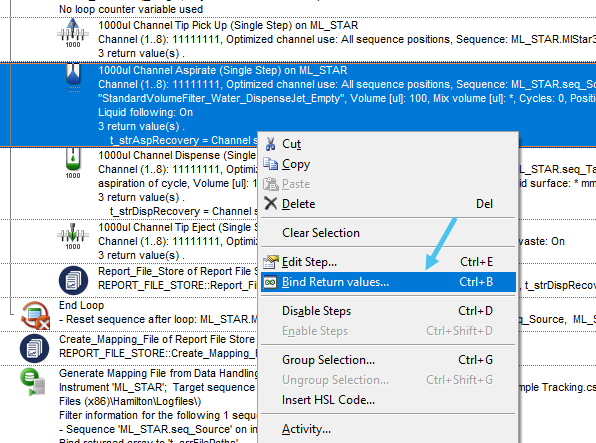Click the grayed Enable Steps entry

click(x=388, y=331)
